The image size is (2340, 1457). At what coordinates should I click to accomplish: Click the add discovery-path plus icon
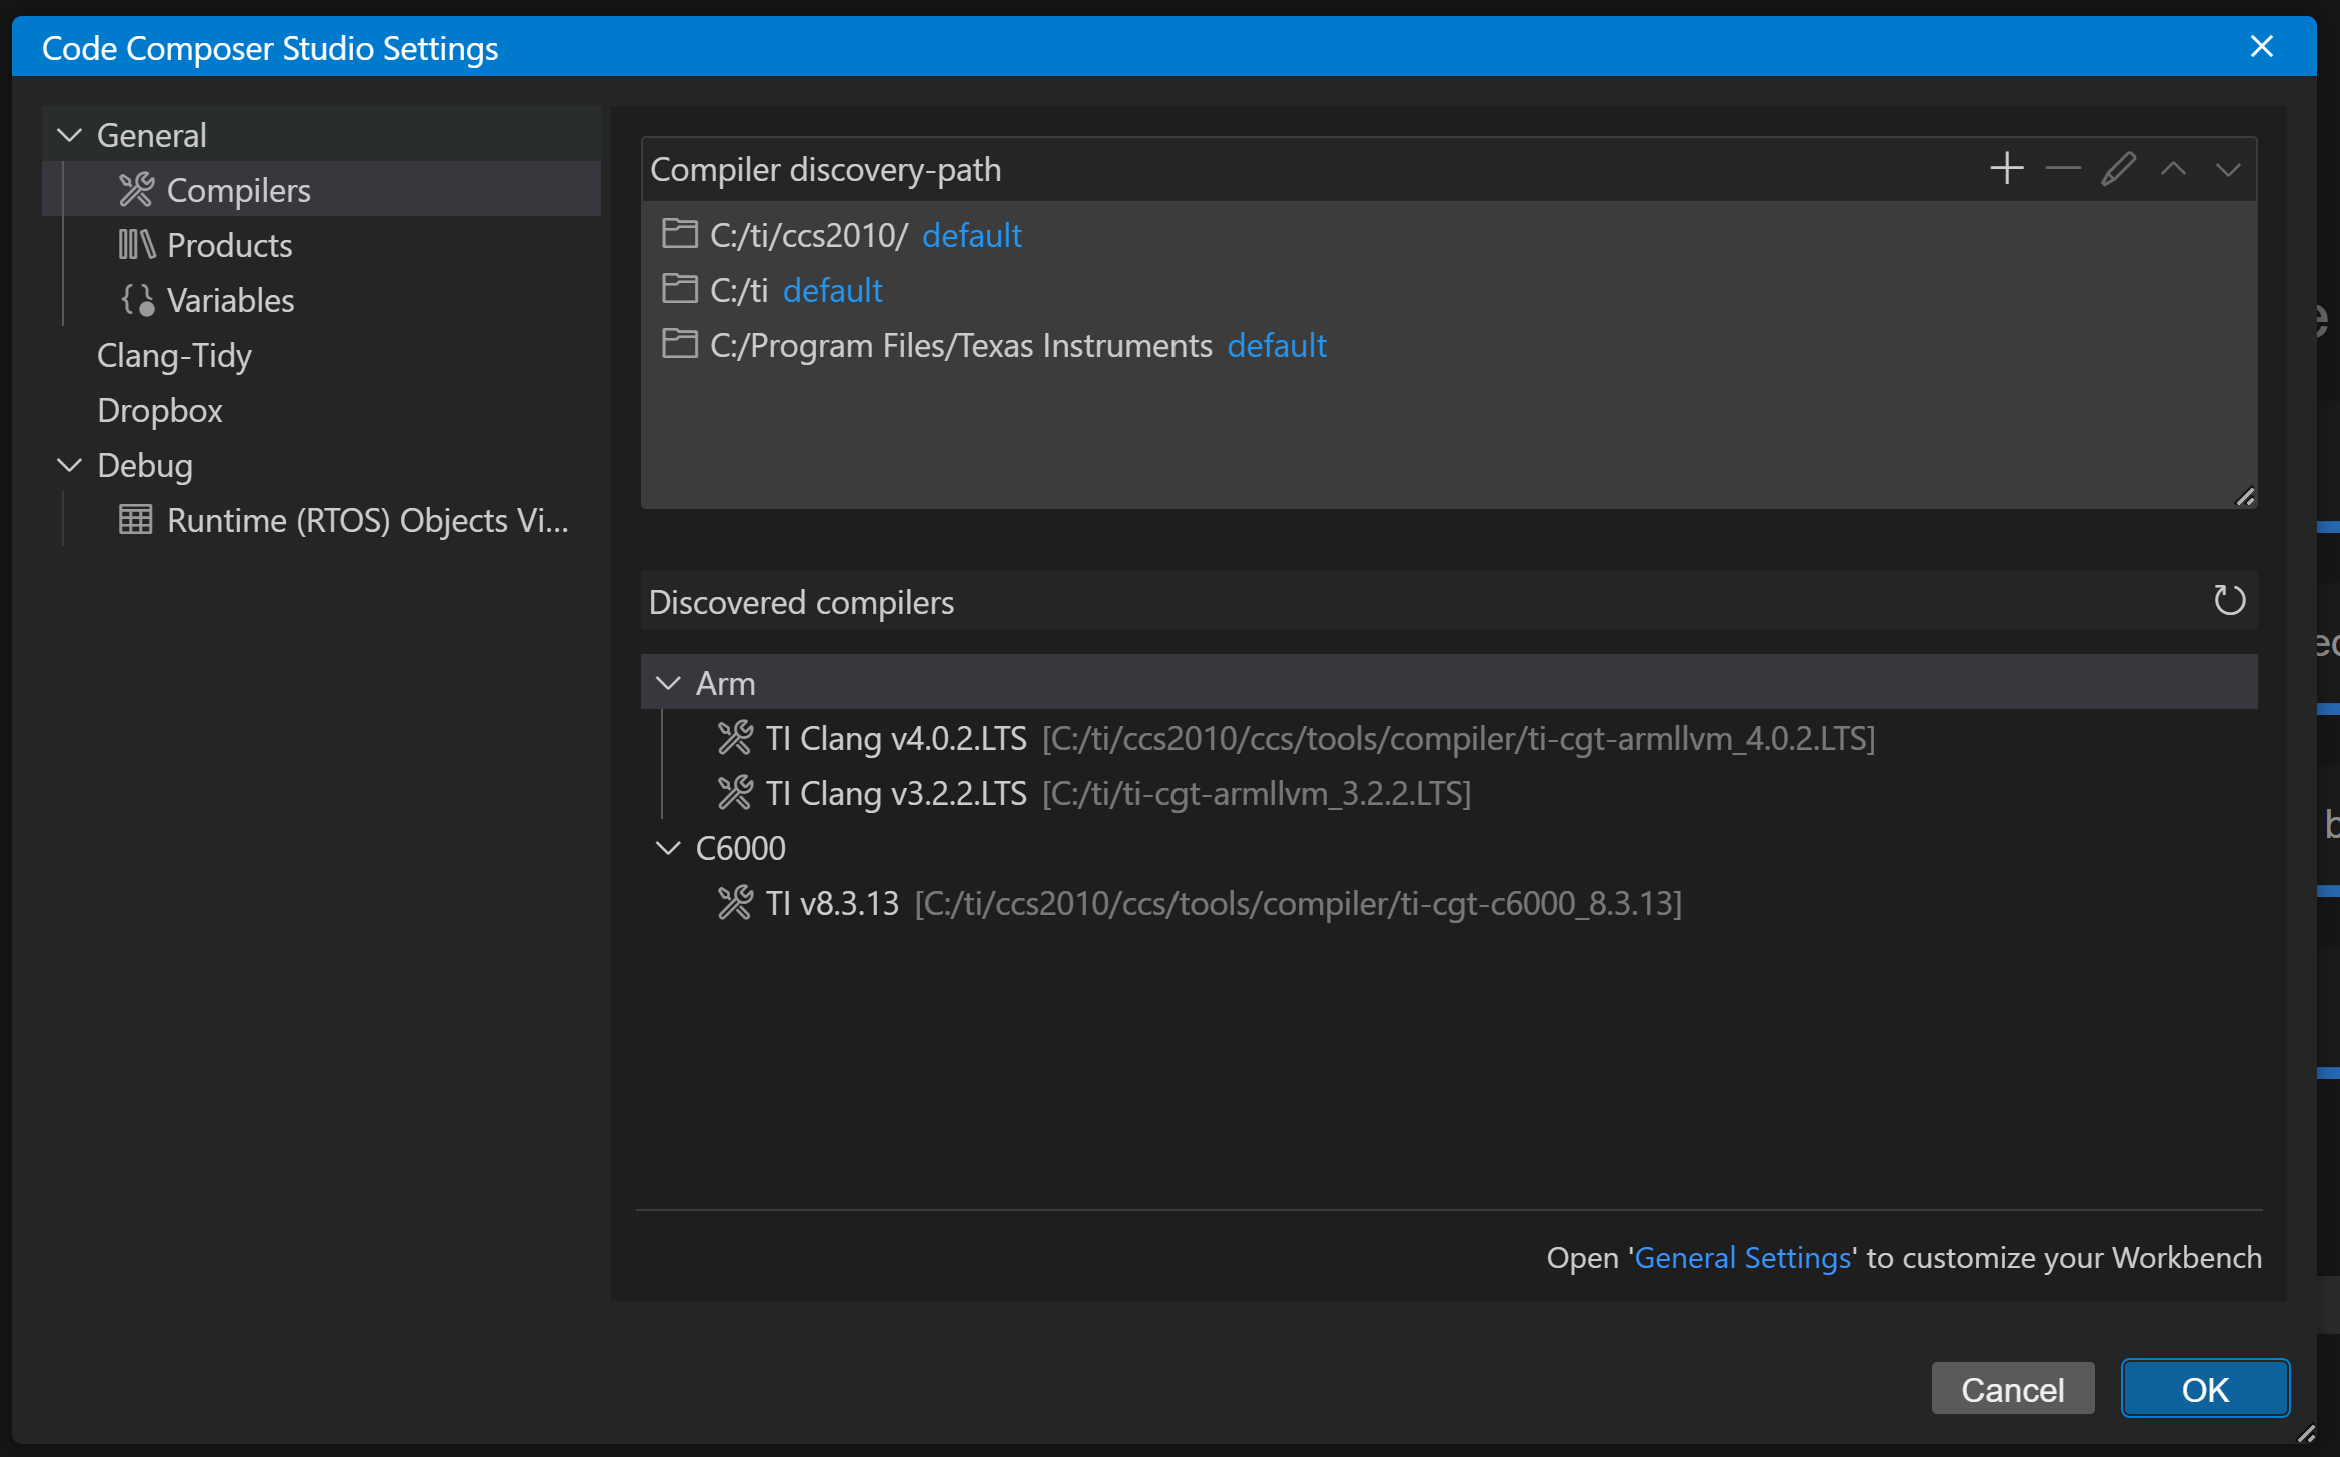2006,169
